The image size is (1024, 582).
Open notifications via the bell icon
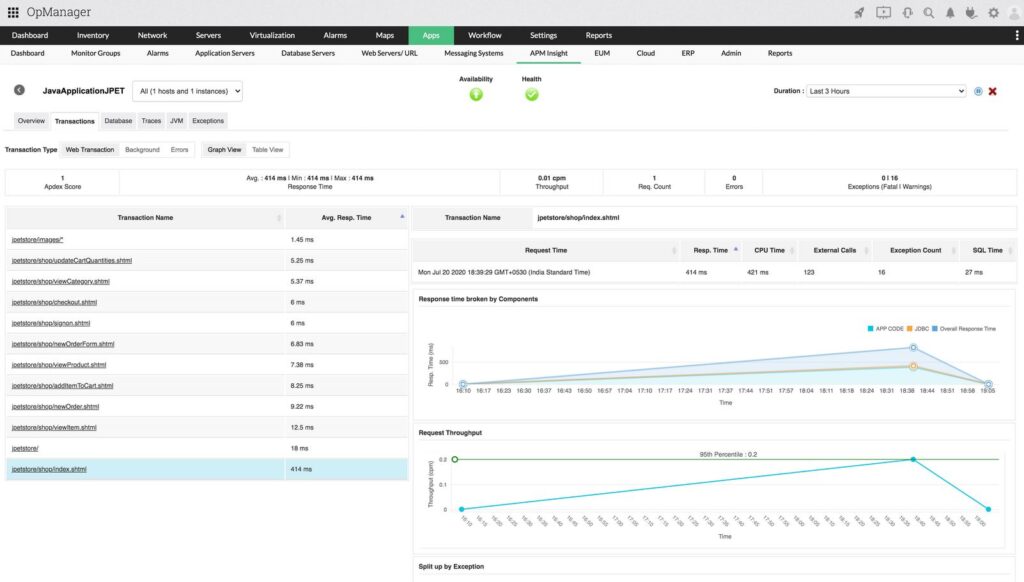(x=950, y=12)
